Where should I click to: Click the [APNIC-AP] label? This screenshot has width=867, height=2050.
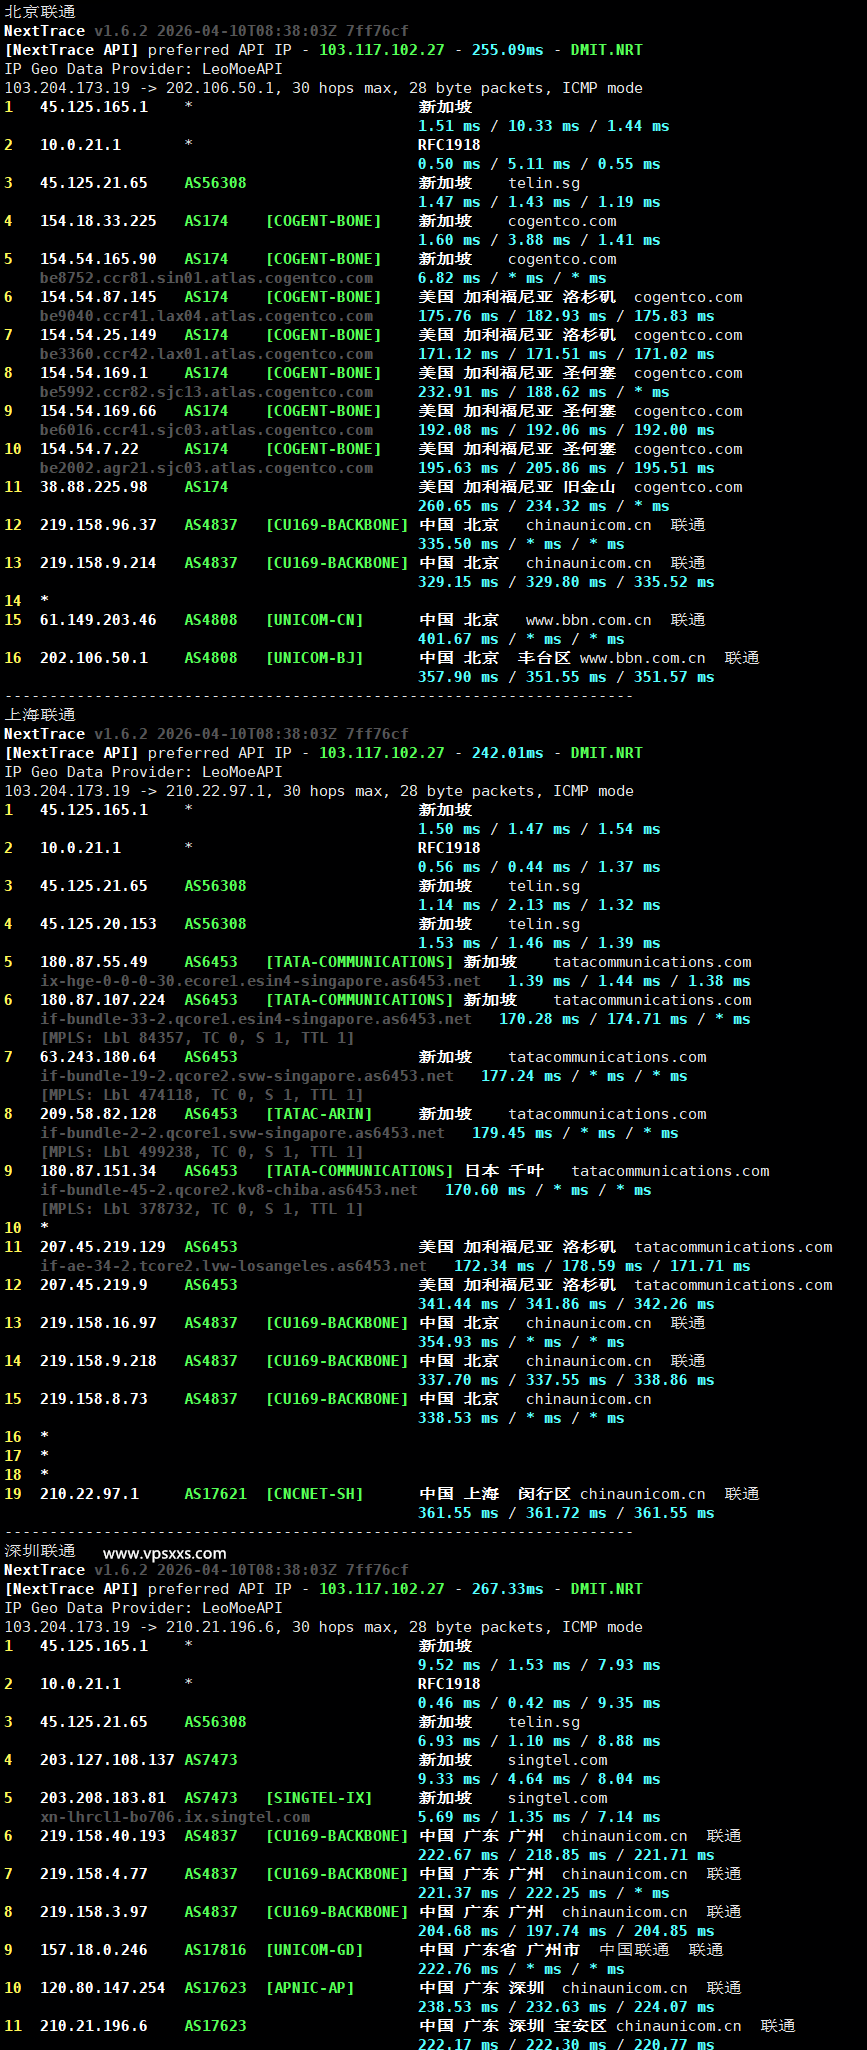(x=310, y=1988)
